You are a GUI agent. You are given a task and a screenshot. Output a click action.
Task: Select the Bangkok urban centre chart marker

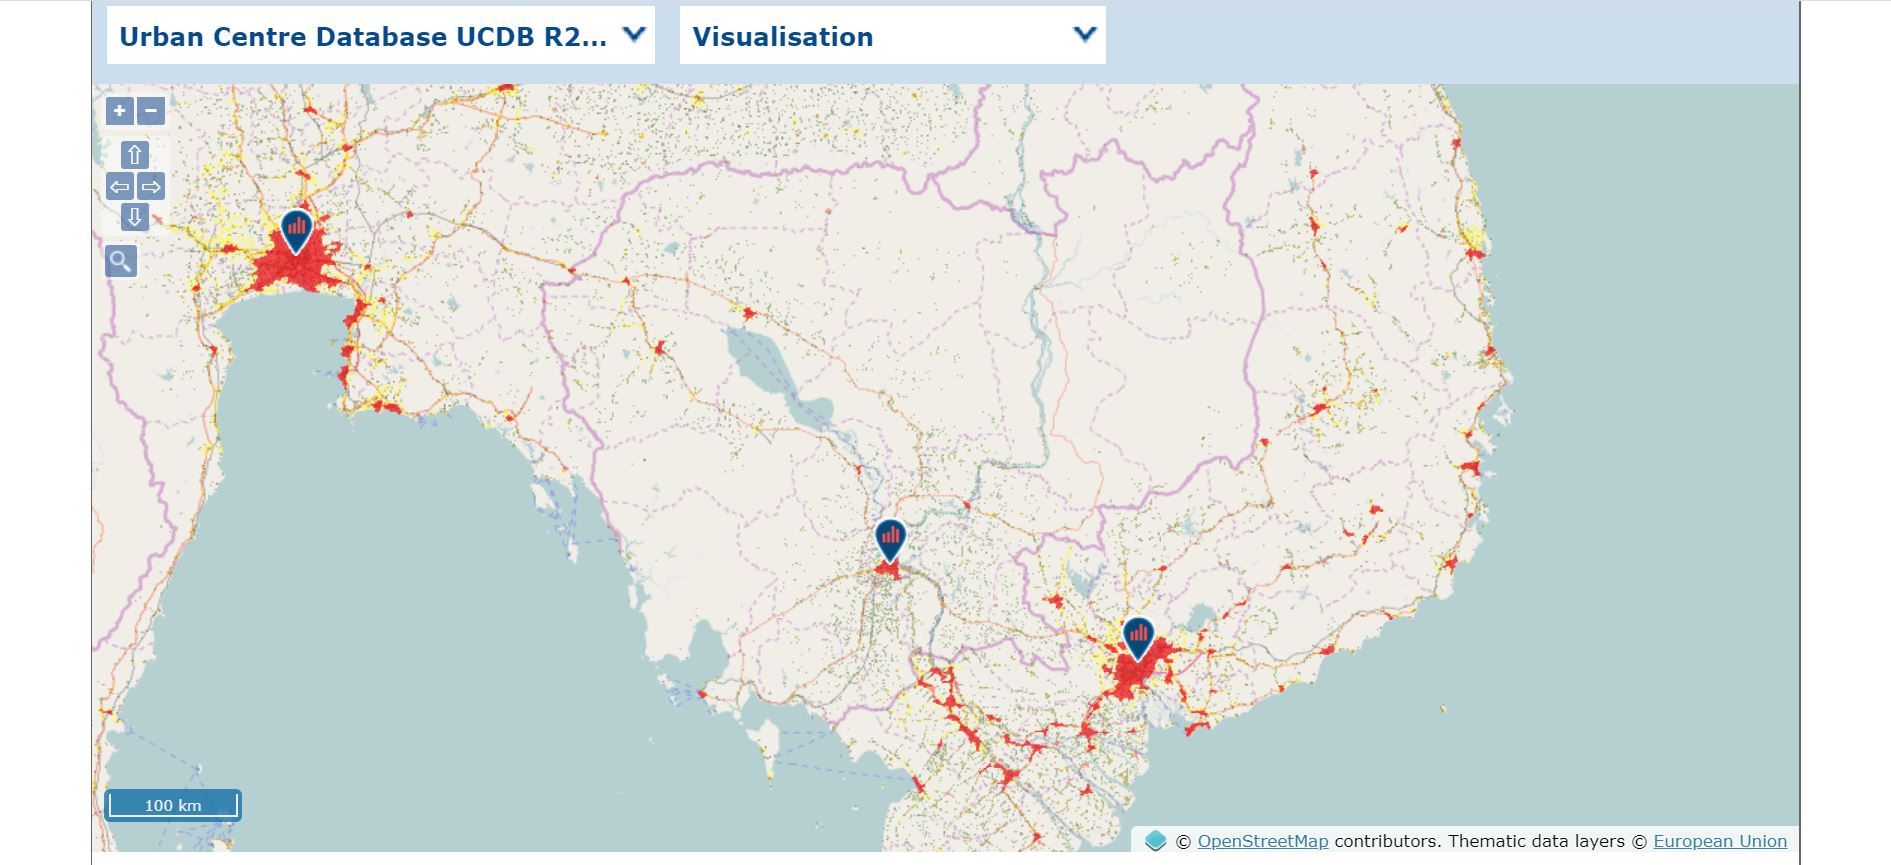(x=296, y=229)
